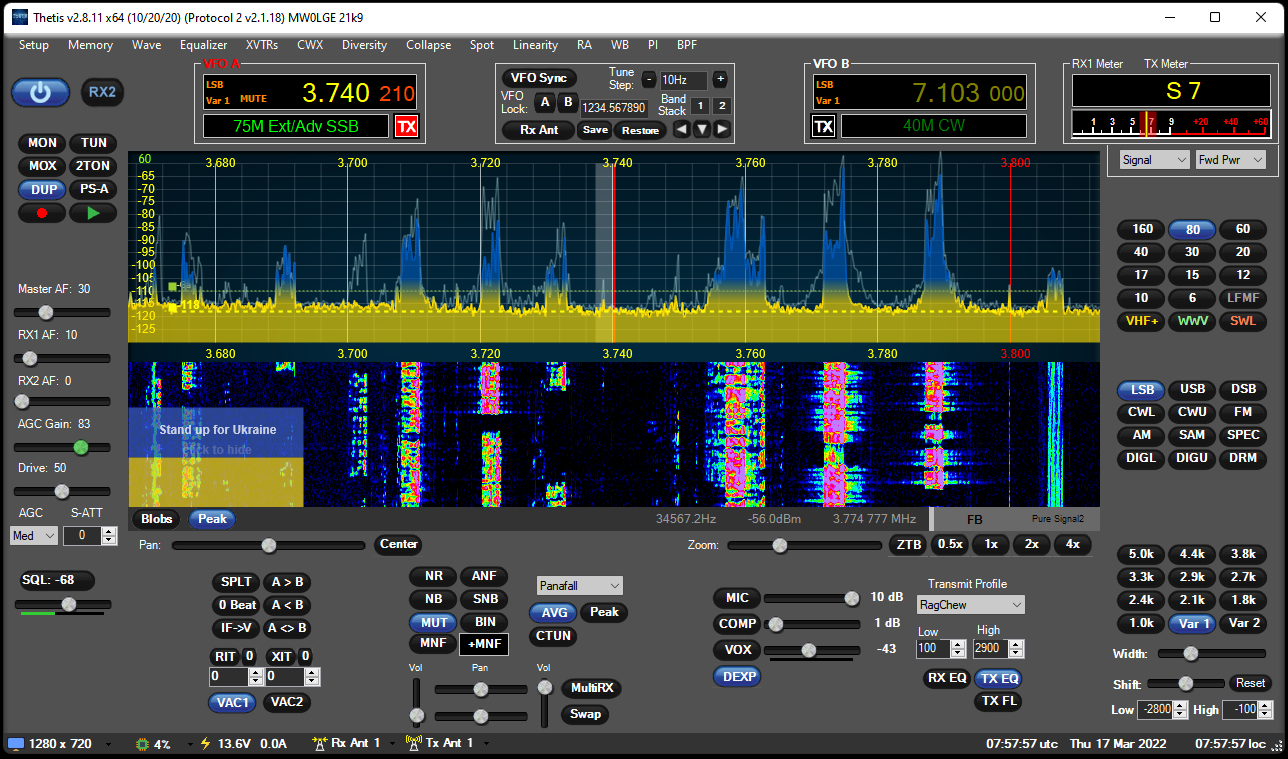Click the band stack left arrow
Screen dimensions: 1288x759
(681, 129)
